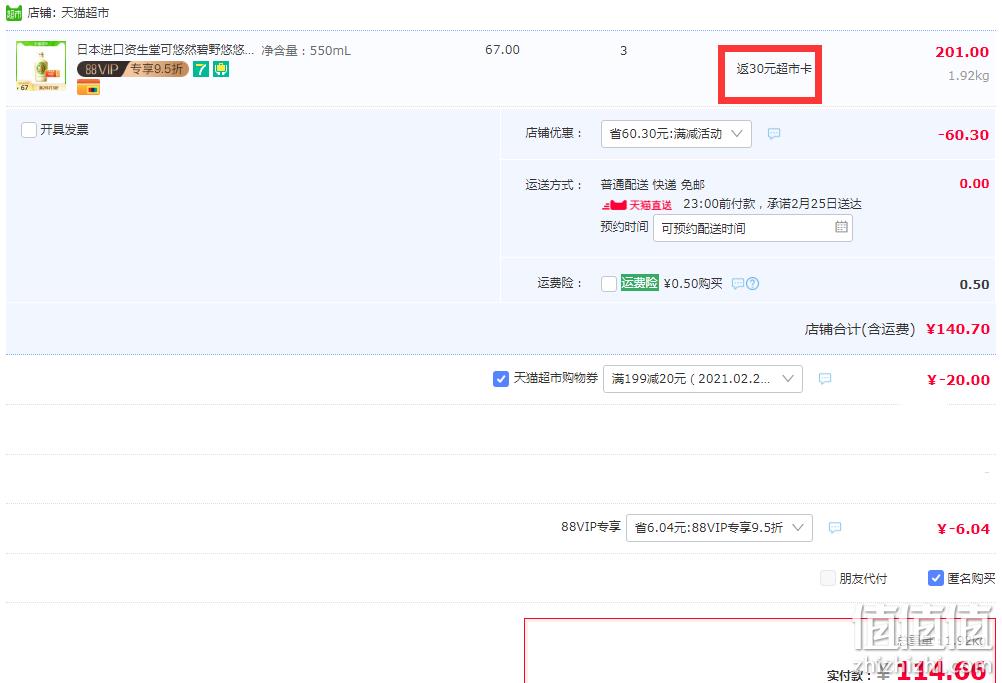This screenshot has height=683, width=1002.
Task: Click the freight insurance amount 0.50
Action: (974, 284)
